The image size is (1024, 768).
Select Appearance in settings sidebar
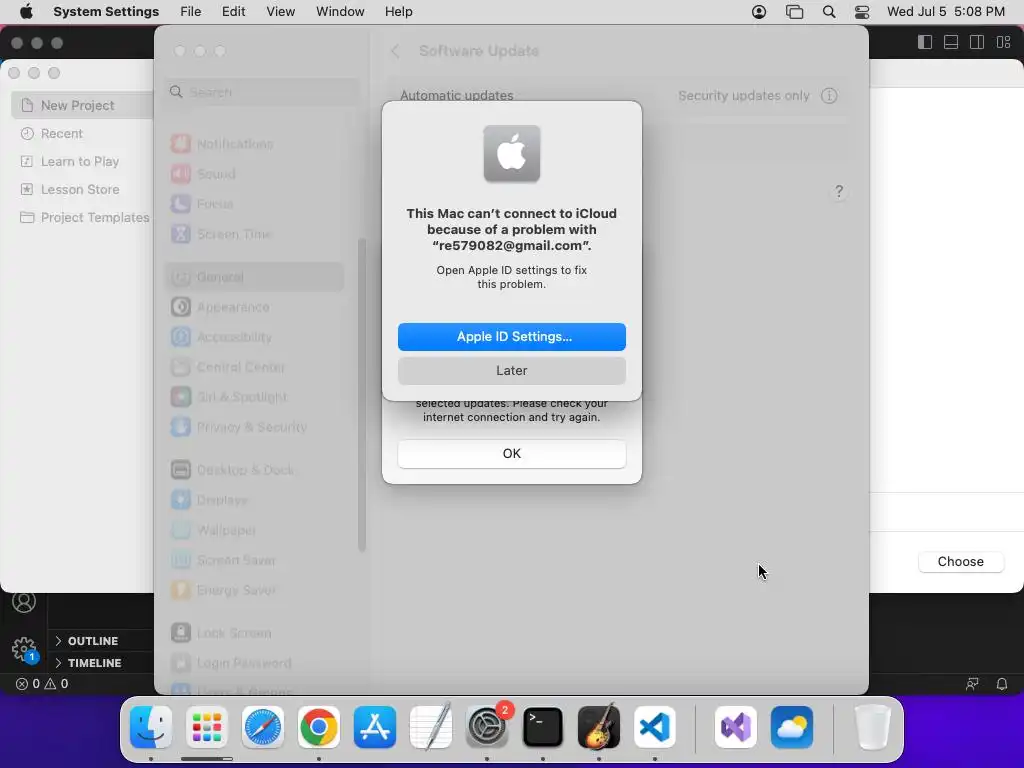[254, 307]
